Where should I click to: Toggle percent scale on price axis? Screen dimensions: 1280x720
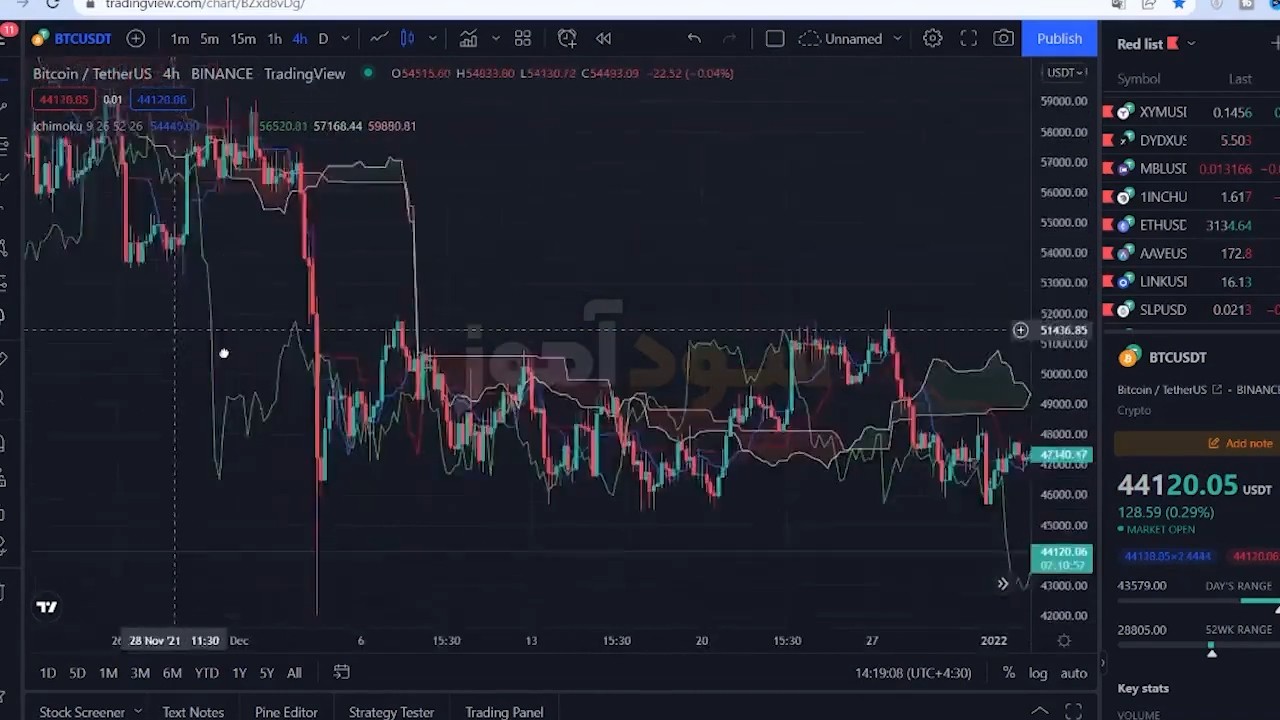tap(1009, 673)
